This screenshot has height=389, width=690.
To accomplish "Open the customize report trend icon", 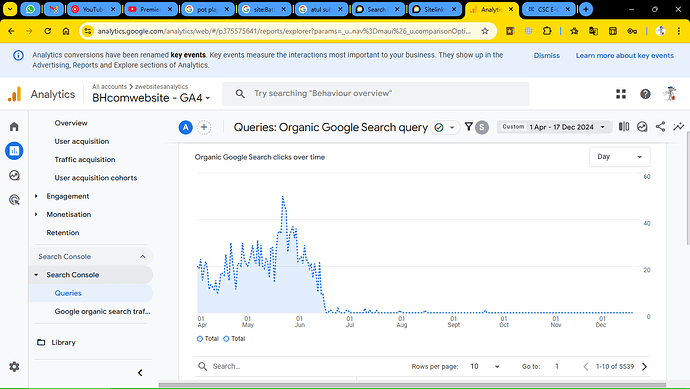I will click(x=679, y=127).
